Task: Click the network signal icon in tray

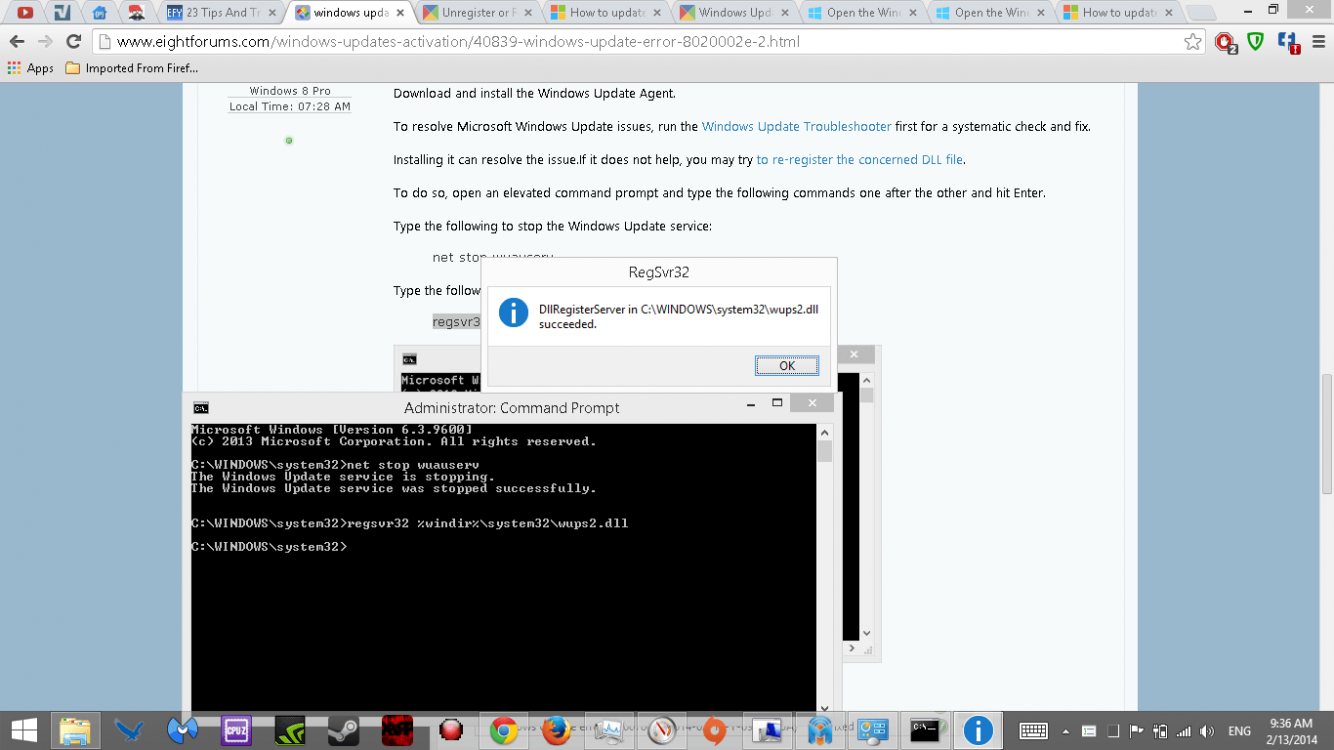Action: pyautogui.click(x=1184, y=731)
